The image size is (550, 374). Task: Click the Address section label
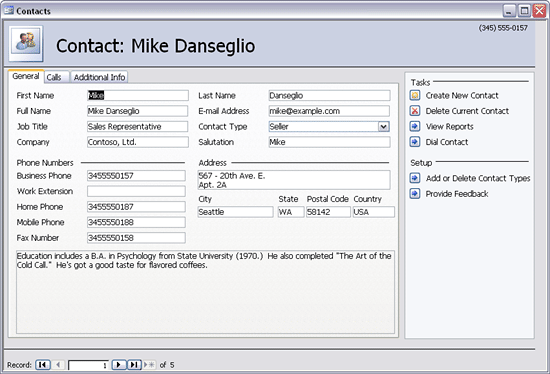click(x=213, y=162)
